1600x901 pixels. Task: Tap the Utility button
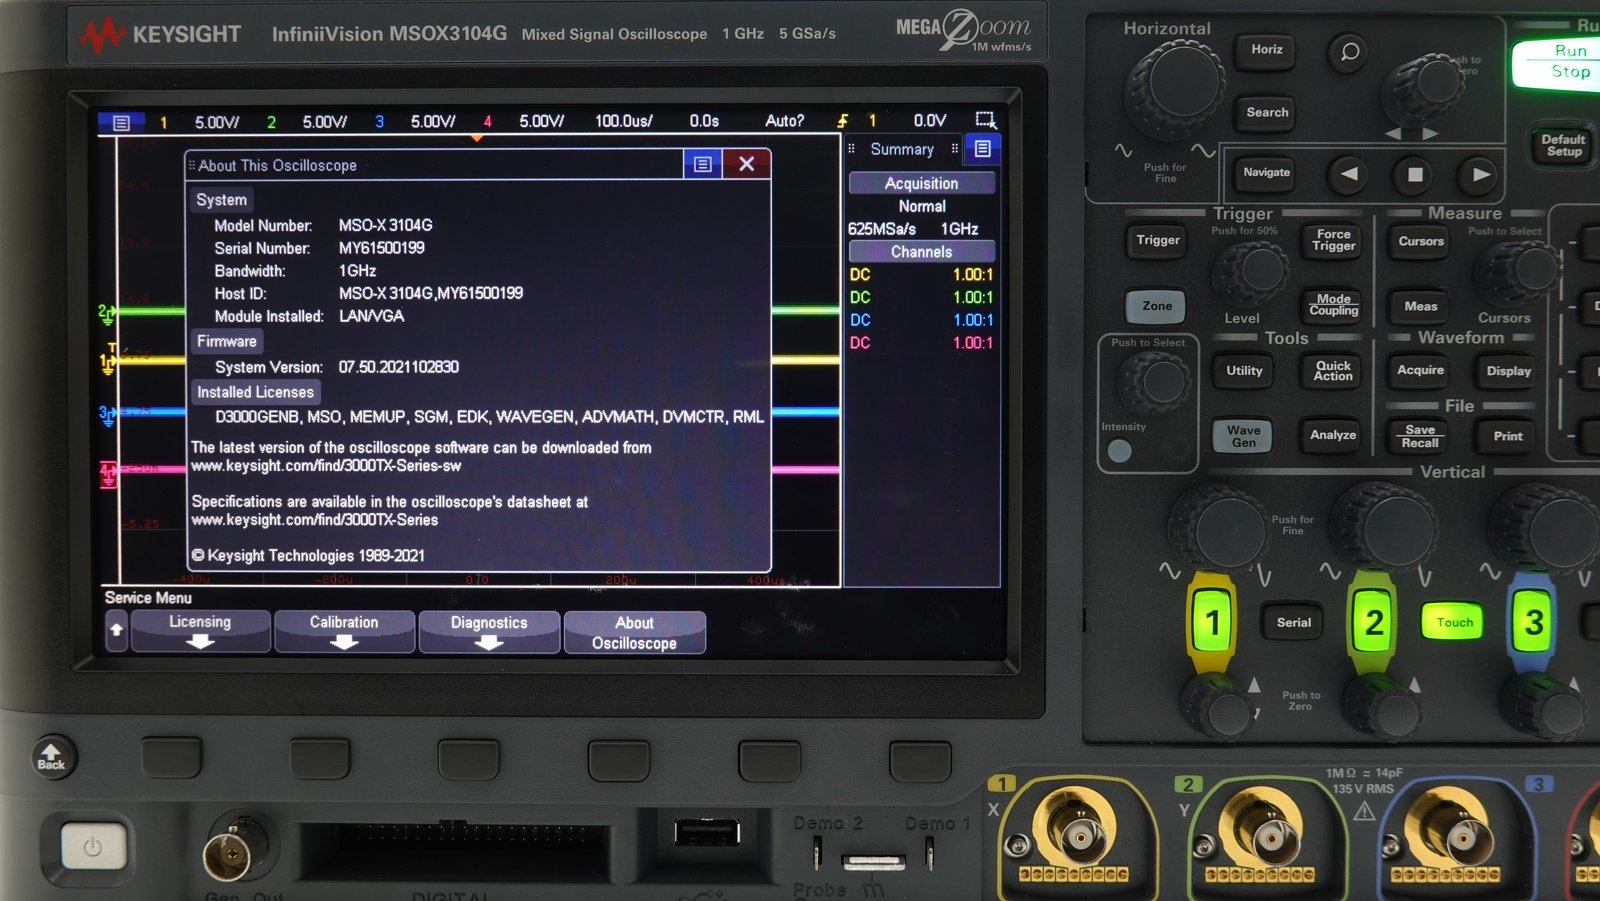(x=1244, y=371)
